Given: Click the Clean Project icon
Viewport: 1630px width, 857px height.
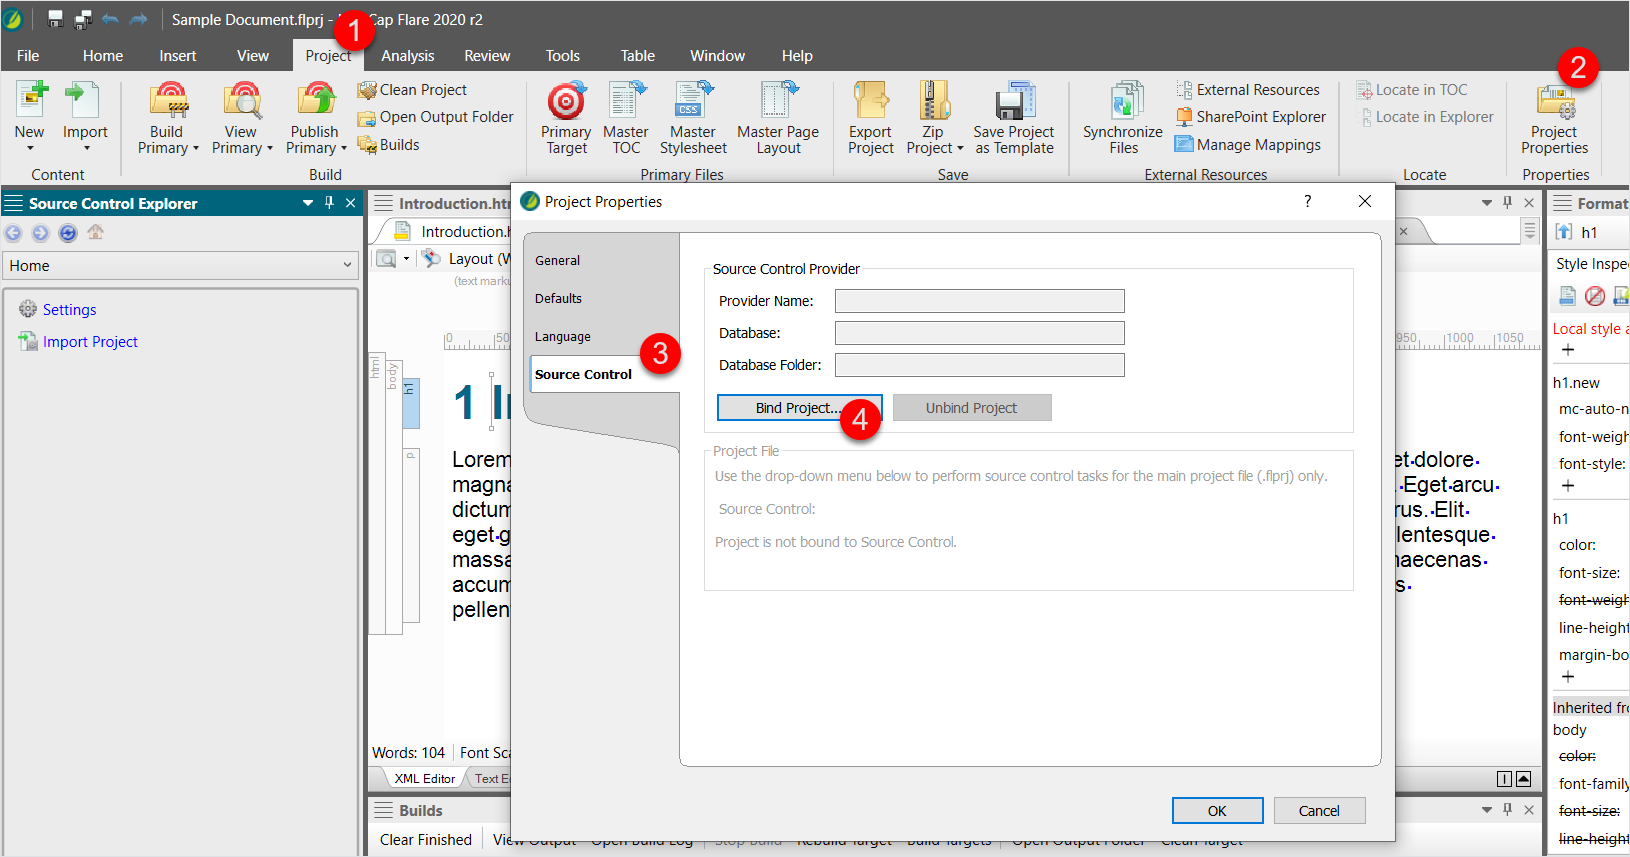Looking at the screenshot, I should [367, 90].
